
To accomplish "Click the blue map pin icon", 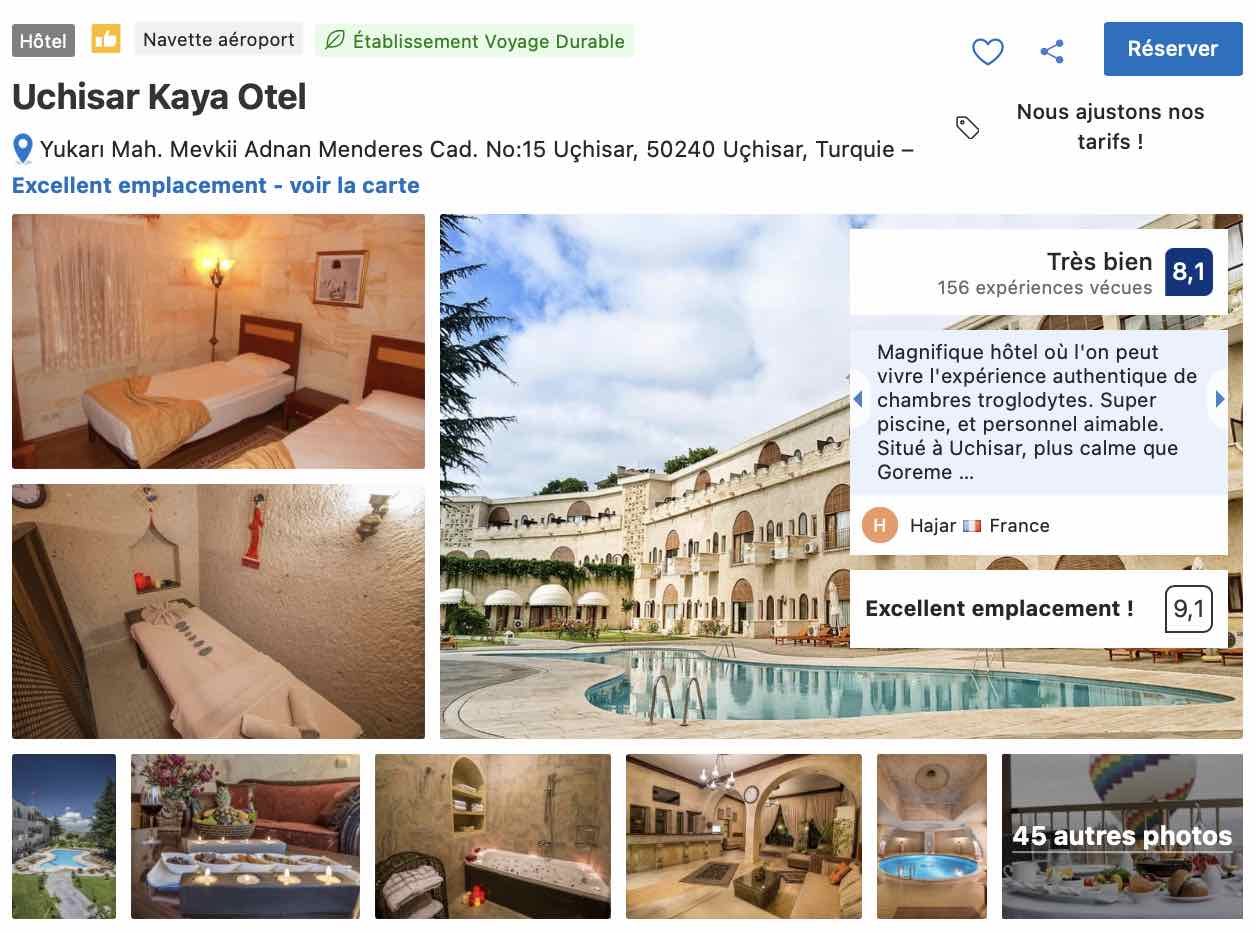I will 23,150.
